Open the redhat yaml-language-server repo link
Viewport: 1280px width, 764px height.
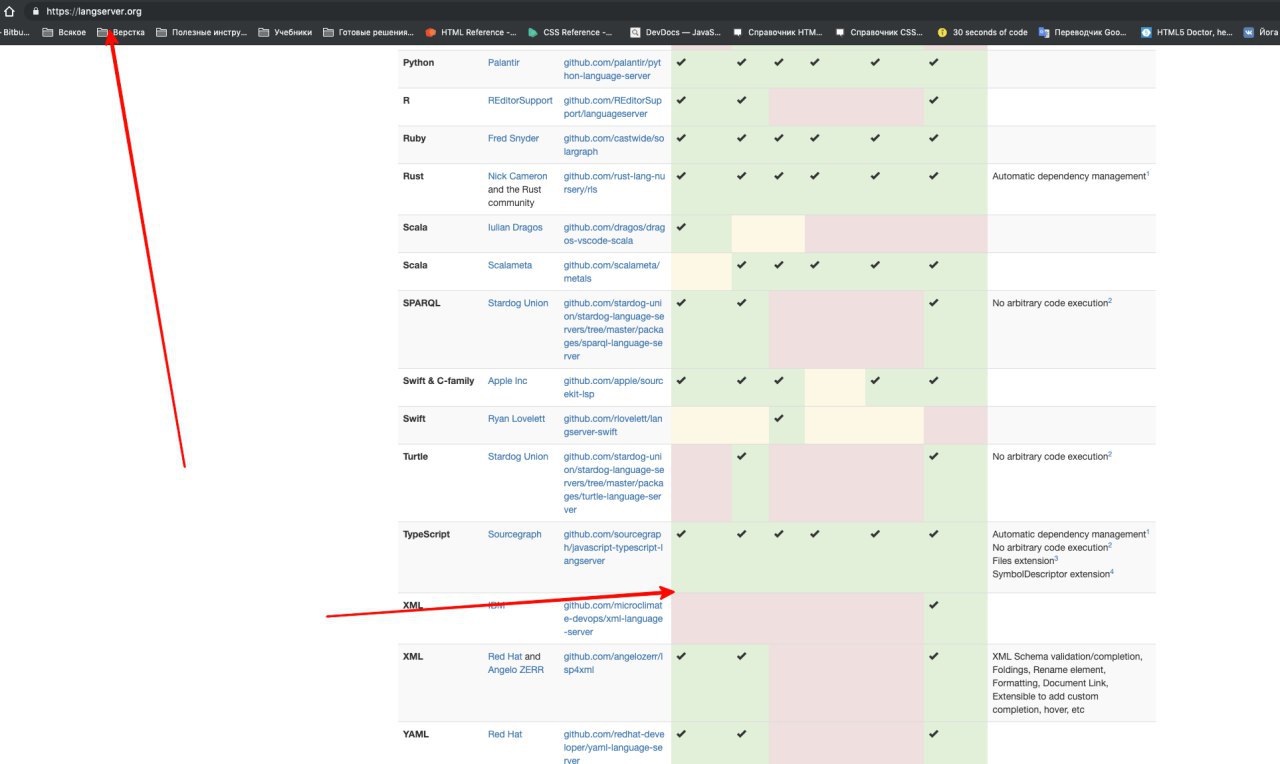click(x=613, y=747)
